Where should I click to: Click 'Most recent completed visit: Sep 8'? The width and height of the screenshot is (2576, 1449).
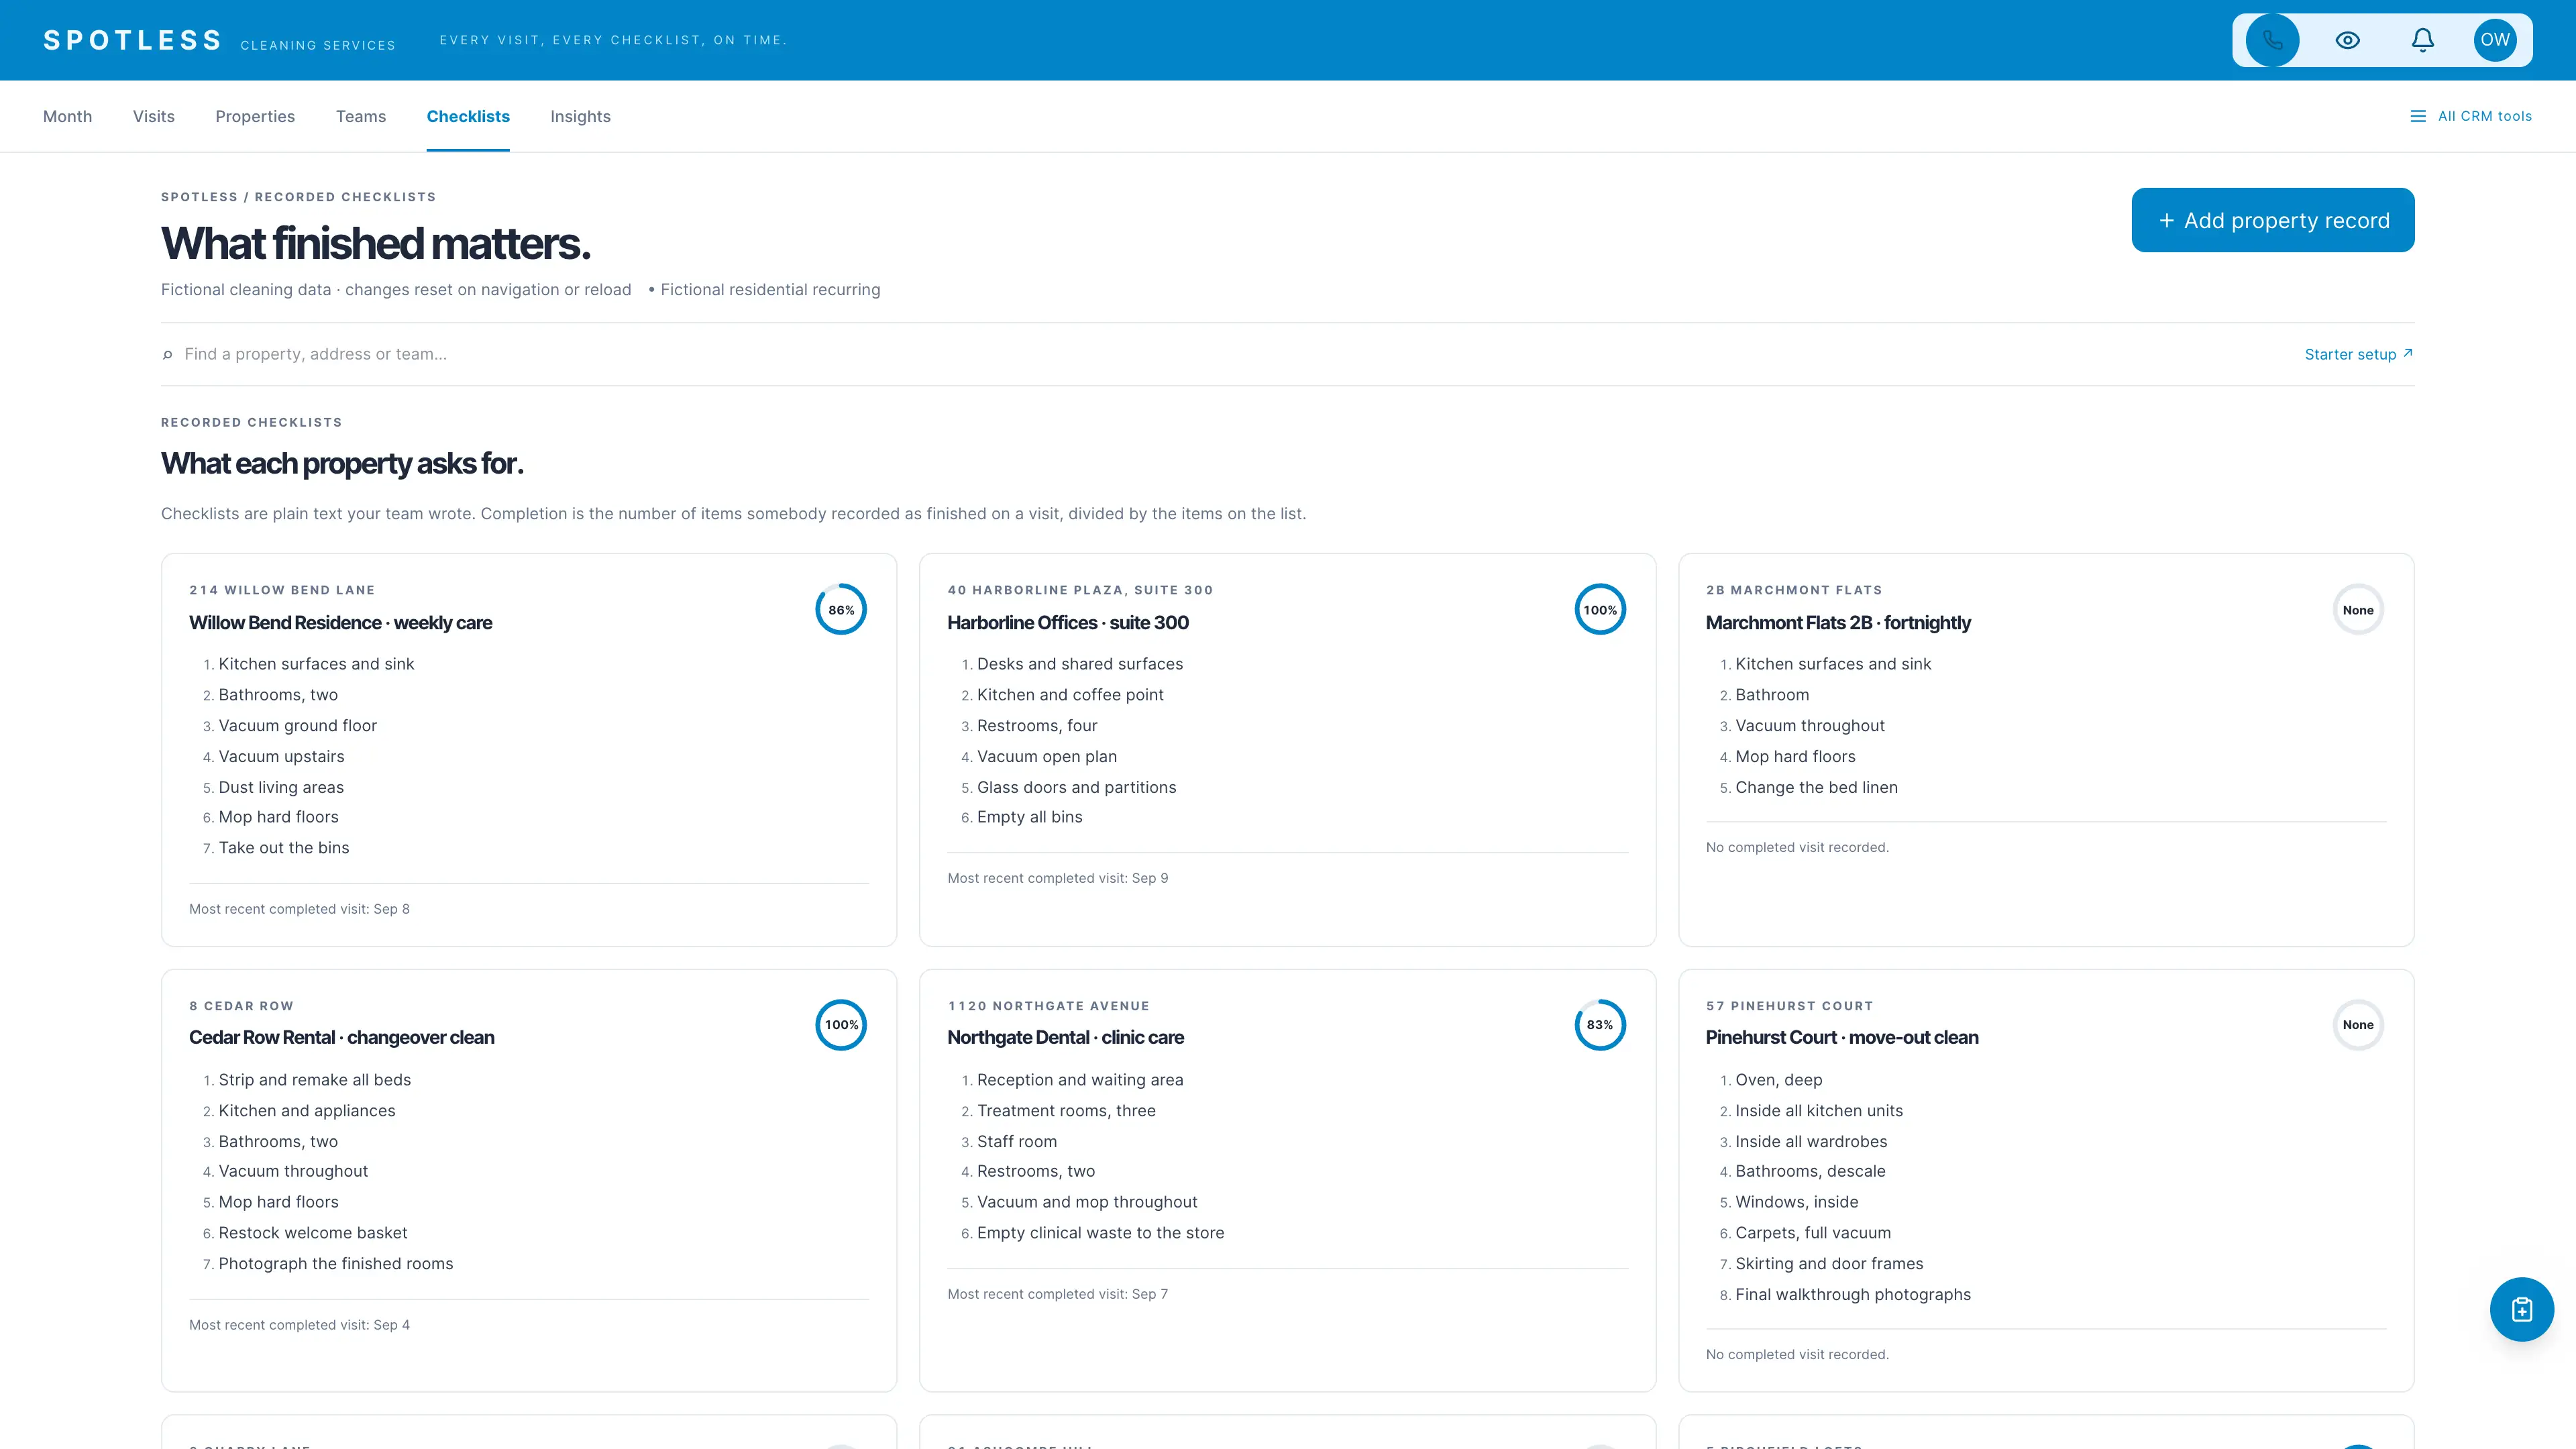299,909
